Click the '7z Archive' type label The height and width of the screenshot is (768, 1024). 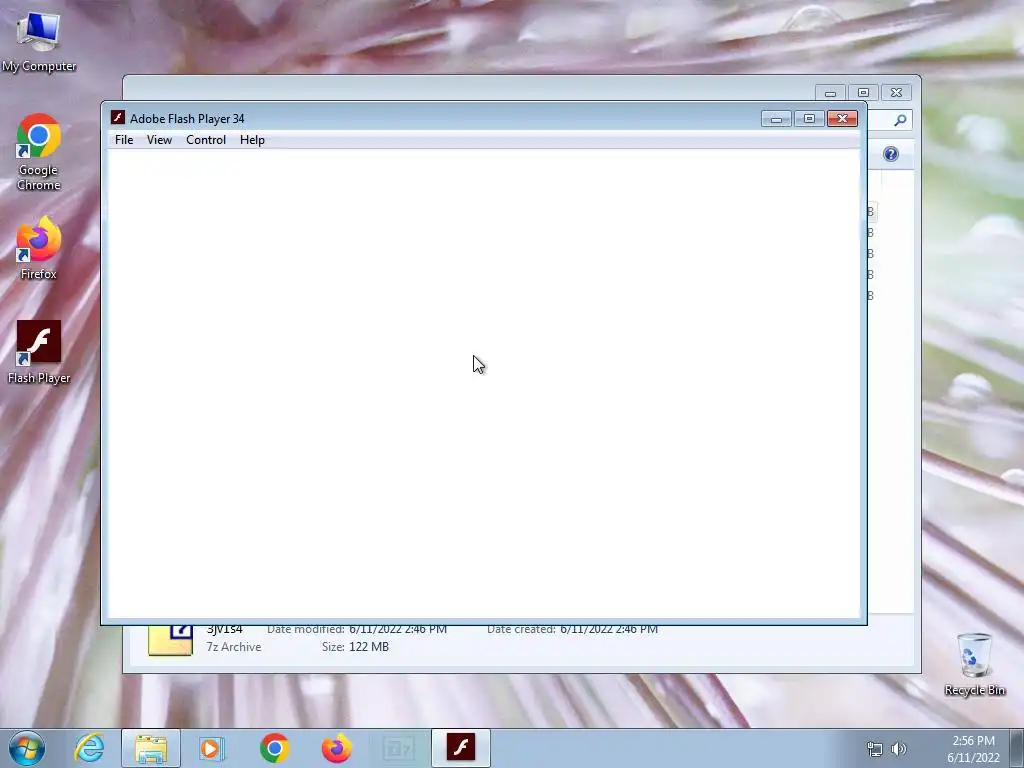click(234, 647)
